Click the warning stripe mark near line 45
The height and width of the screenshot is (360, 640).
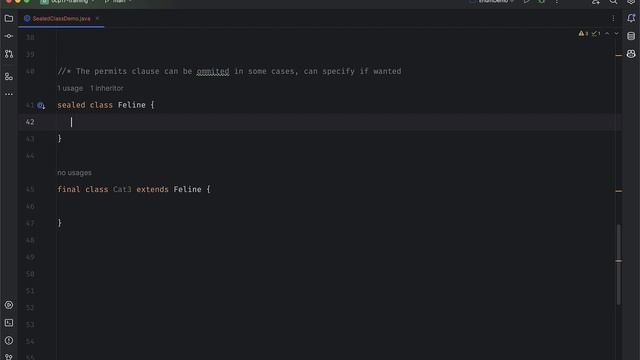point(619,191)
